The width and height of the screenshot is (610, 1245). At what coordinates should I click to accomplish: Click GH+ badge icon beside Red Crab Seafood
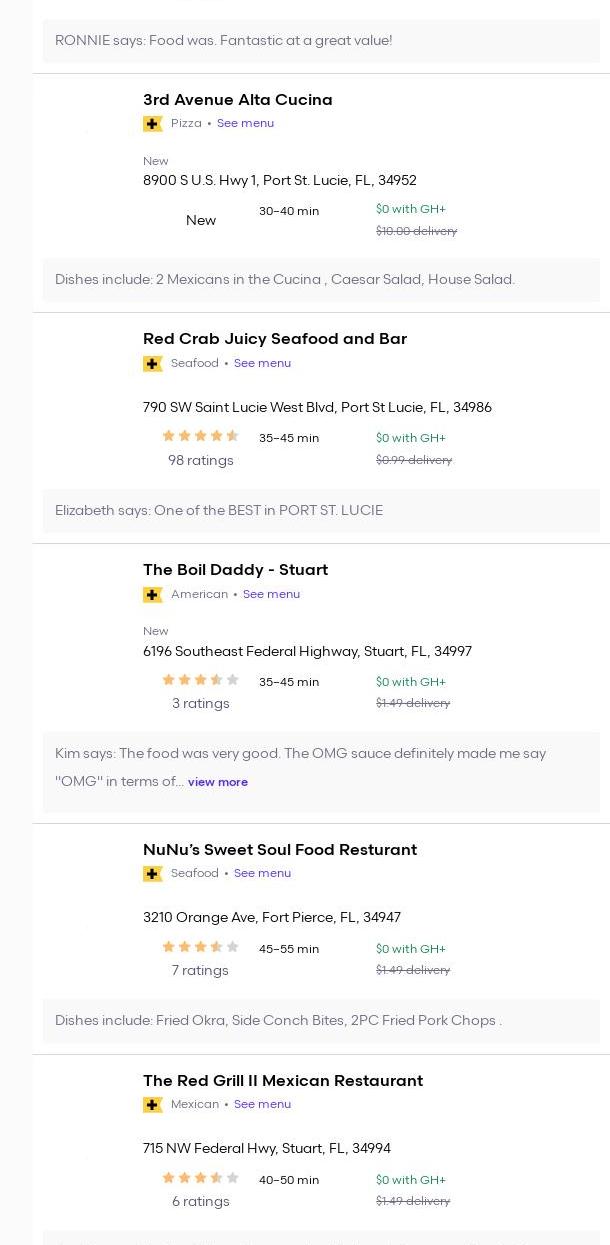pos(152,364)
